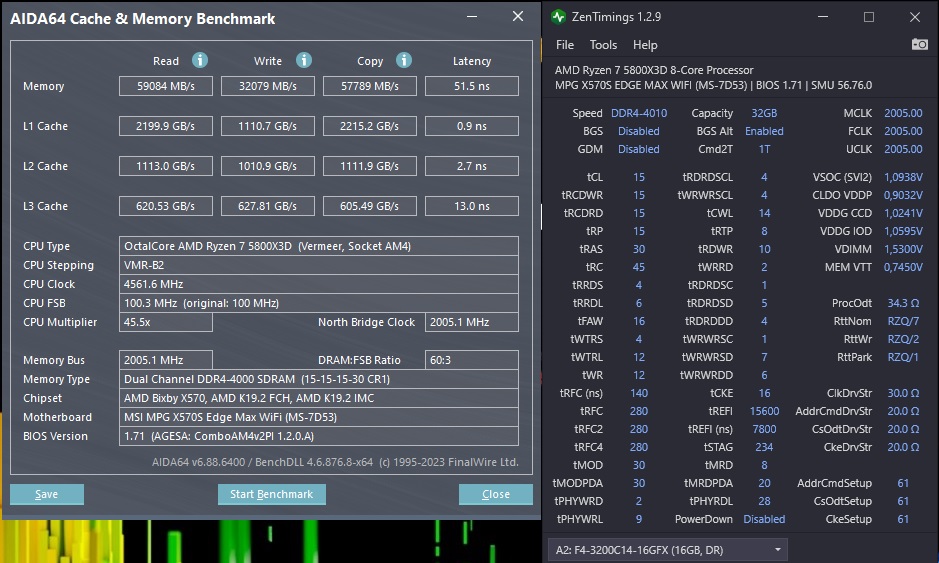This screenshot has height=563, width=939.
Task: Click Memory Type Dual Channel DDR4-4000 field
Action: [x=319, y=379]
